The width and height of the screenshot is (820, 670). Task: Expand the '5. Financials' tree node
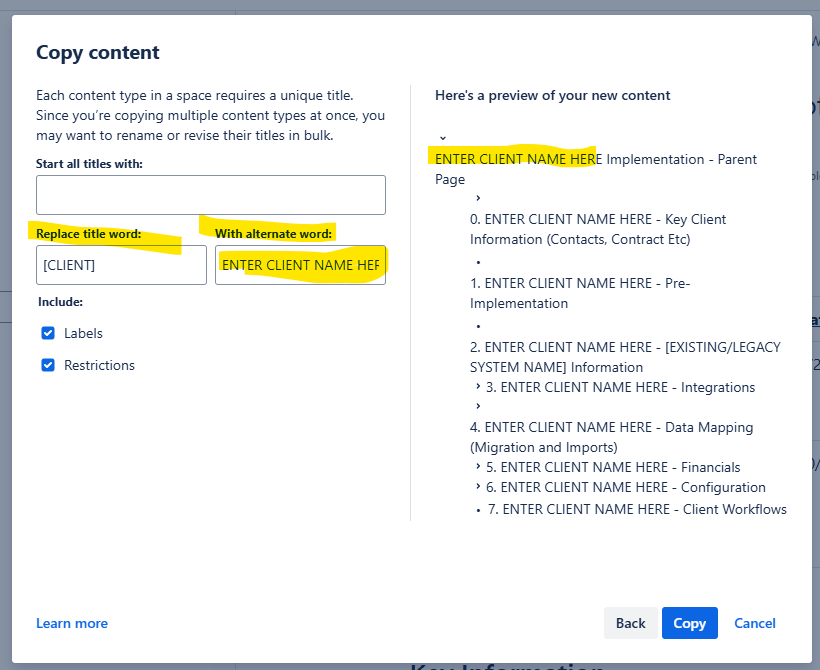pyautogui.click(x=477, y=466)
